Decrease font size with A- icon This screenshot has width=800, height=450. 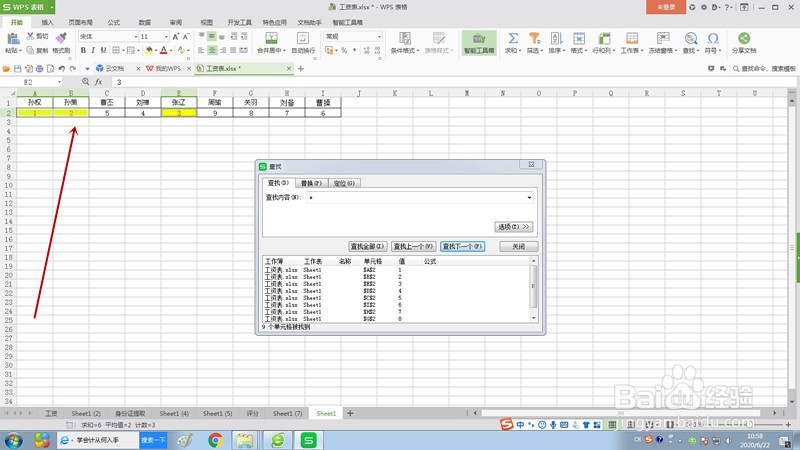pyautogui.click(x=186, y=36)
